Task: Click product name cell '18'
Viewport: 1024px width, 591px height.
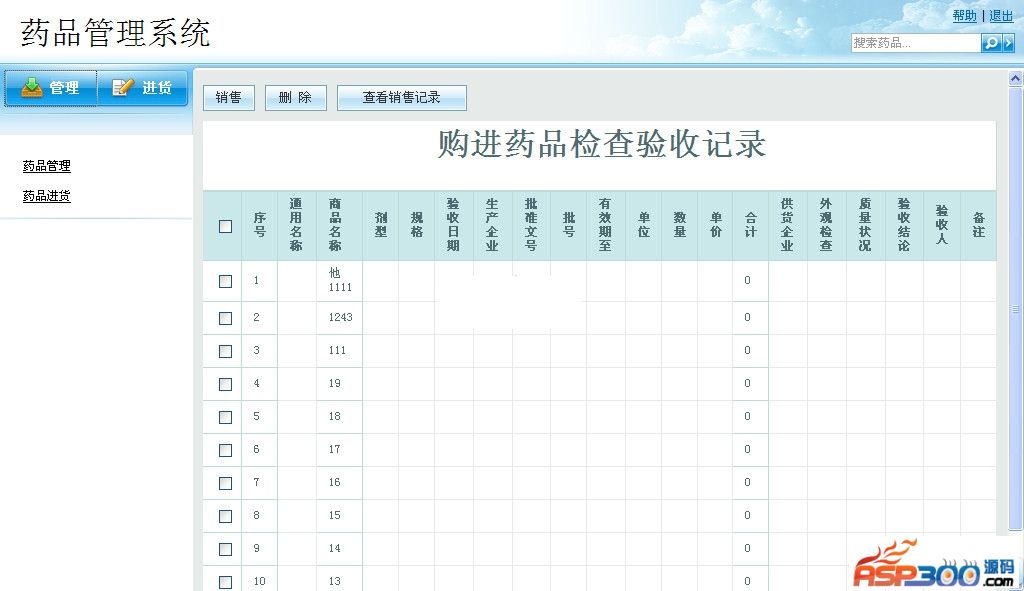Action: click(x=340, y=417)
